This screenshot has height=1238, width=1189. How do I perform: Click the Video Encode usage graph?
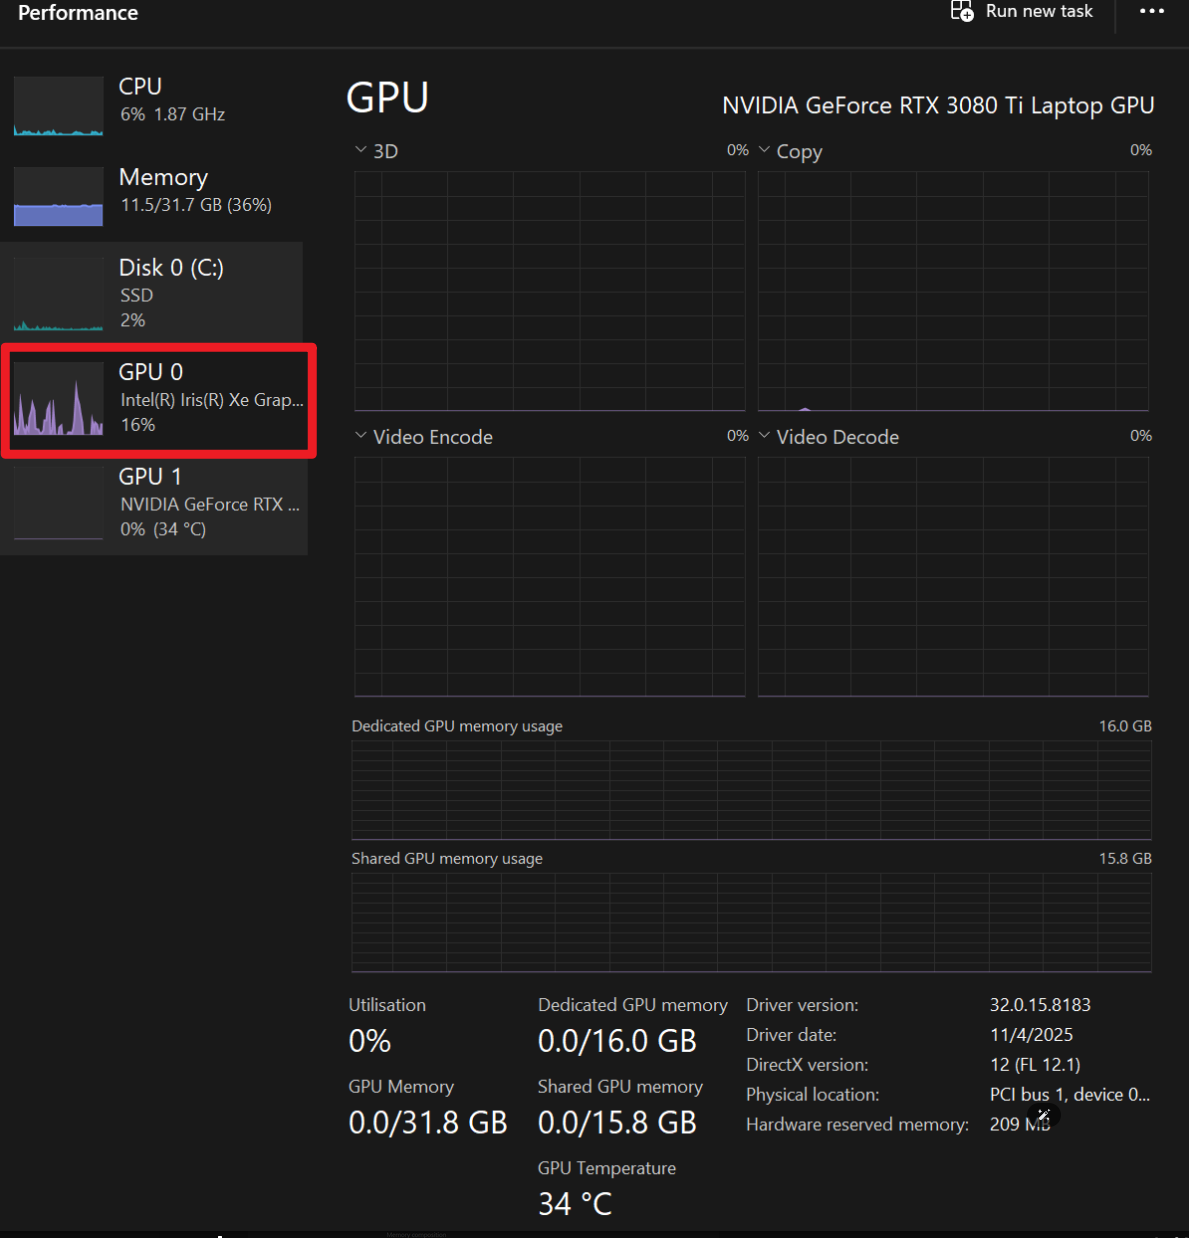(x=549, y=576)
